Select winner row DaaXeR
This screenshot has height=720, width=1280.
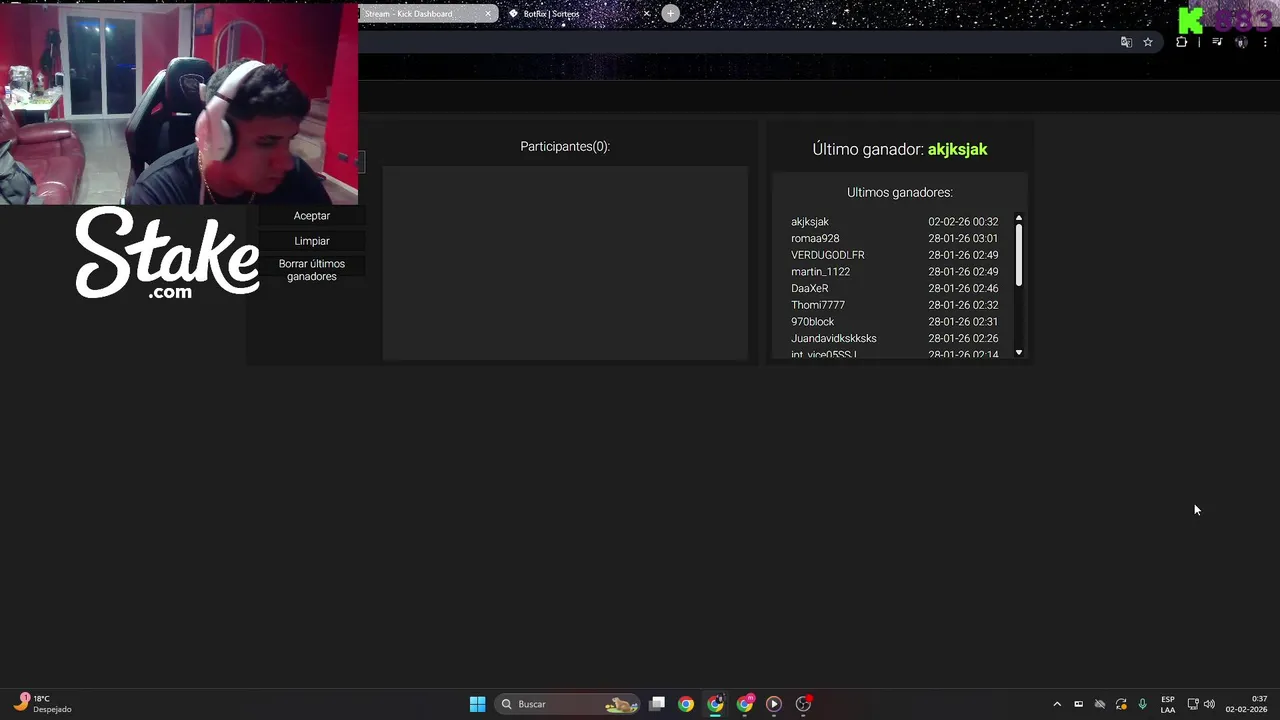(894, 288)
